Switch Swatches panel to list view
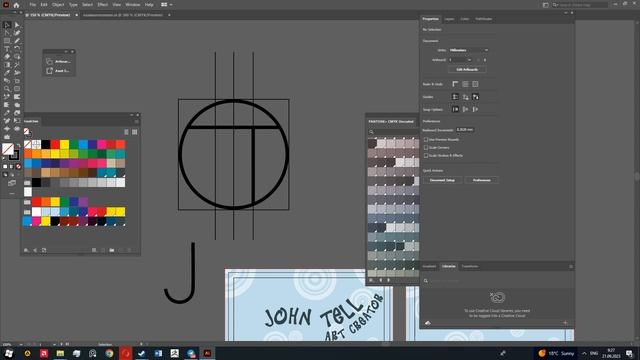This screenshot has height=360, width=640. (x=126, y=132)
